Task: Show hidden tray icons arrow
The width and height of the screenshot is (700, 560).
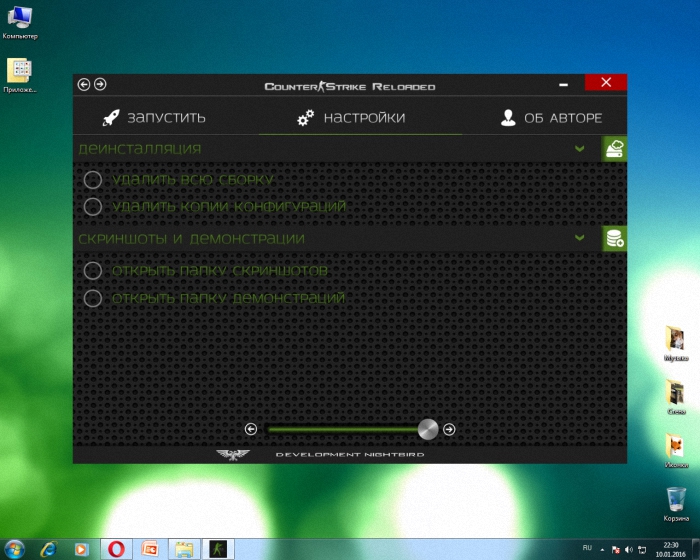Action: click(602, 550)
